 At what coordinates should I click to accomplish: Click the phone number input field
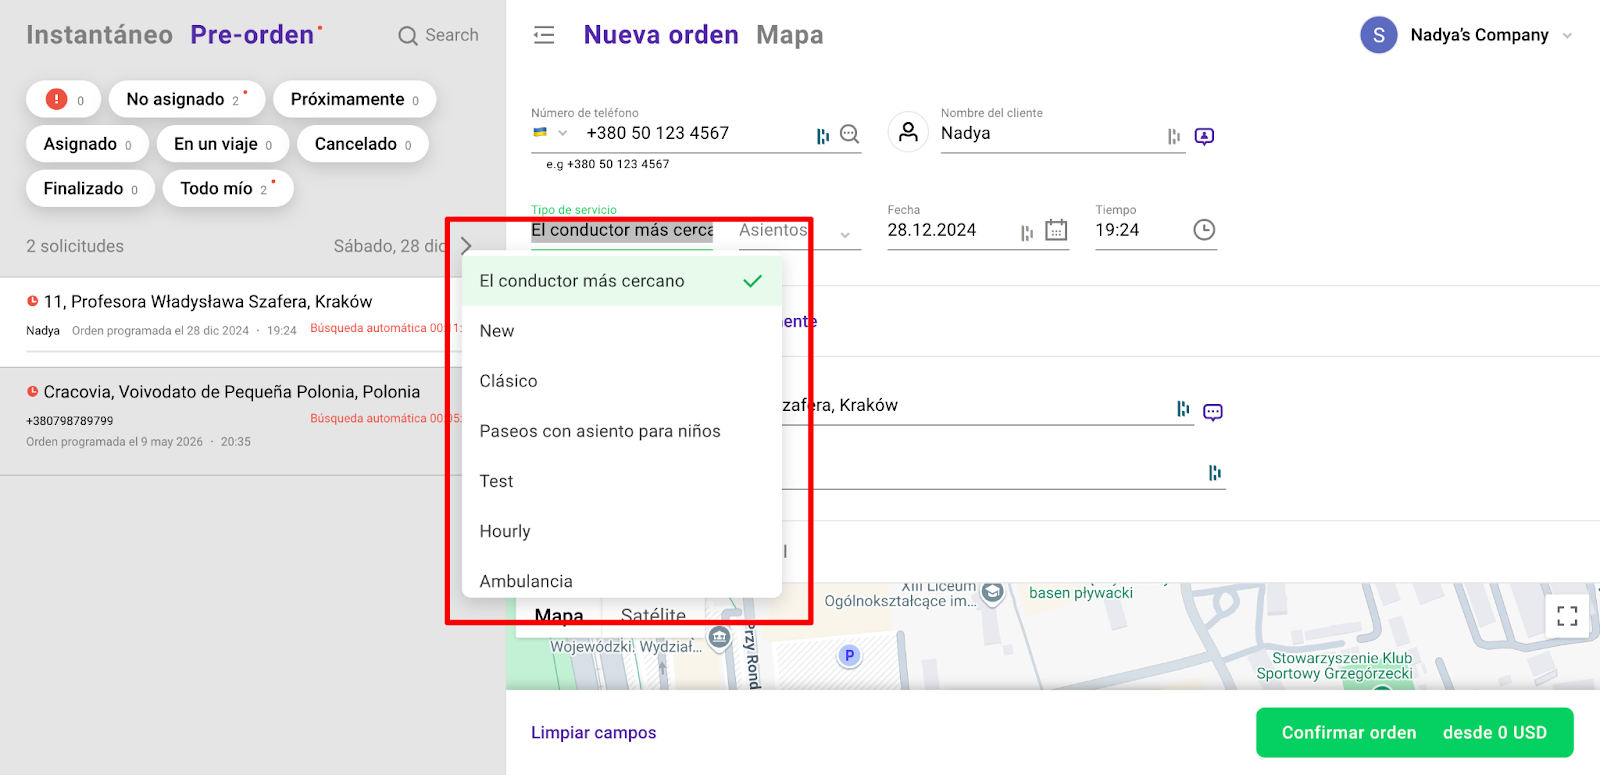[696, 134]
